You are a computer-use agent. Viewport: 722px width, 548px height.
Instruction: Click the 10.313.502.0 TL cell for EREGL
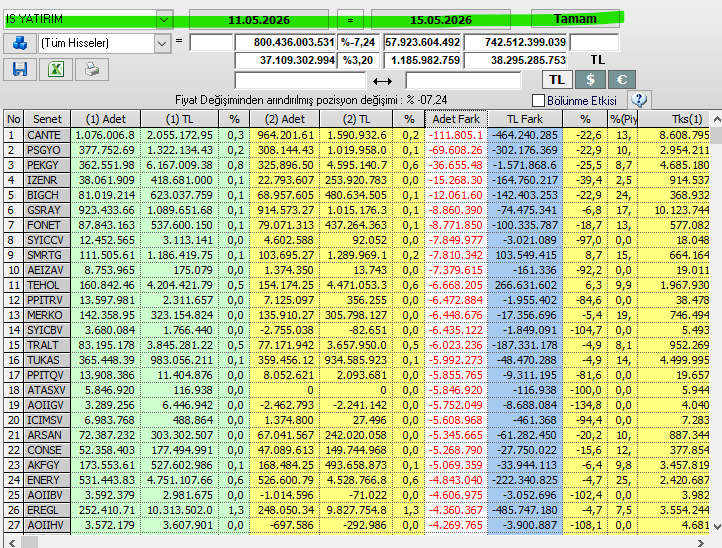(x=179, y=510)
